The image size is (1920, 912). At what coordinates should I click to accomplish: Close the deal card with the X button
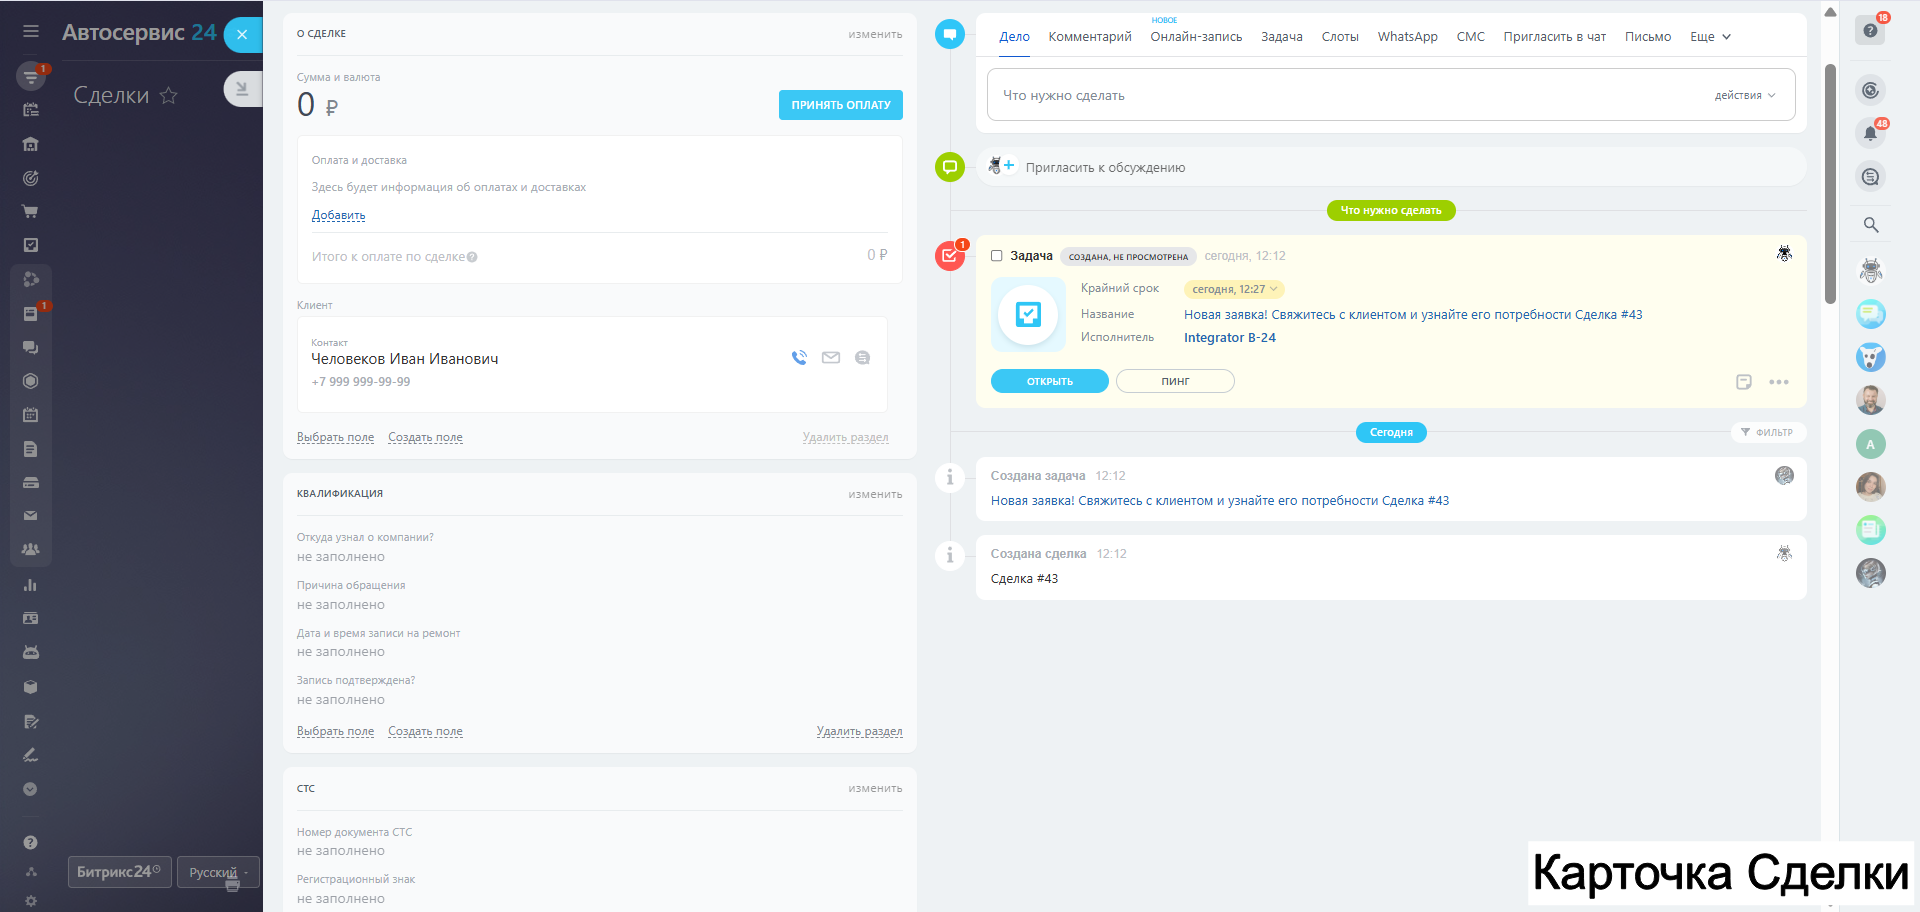coord(242,35)
